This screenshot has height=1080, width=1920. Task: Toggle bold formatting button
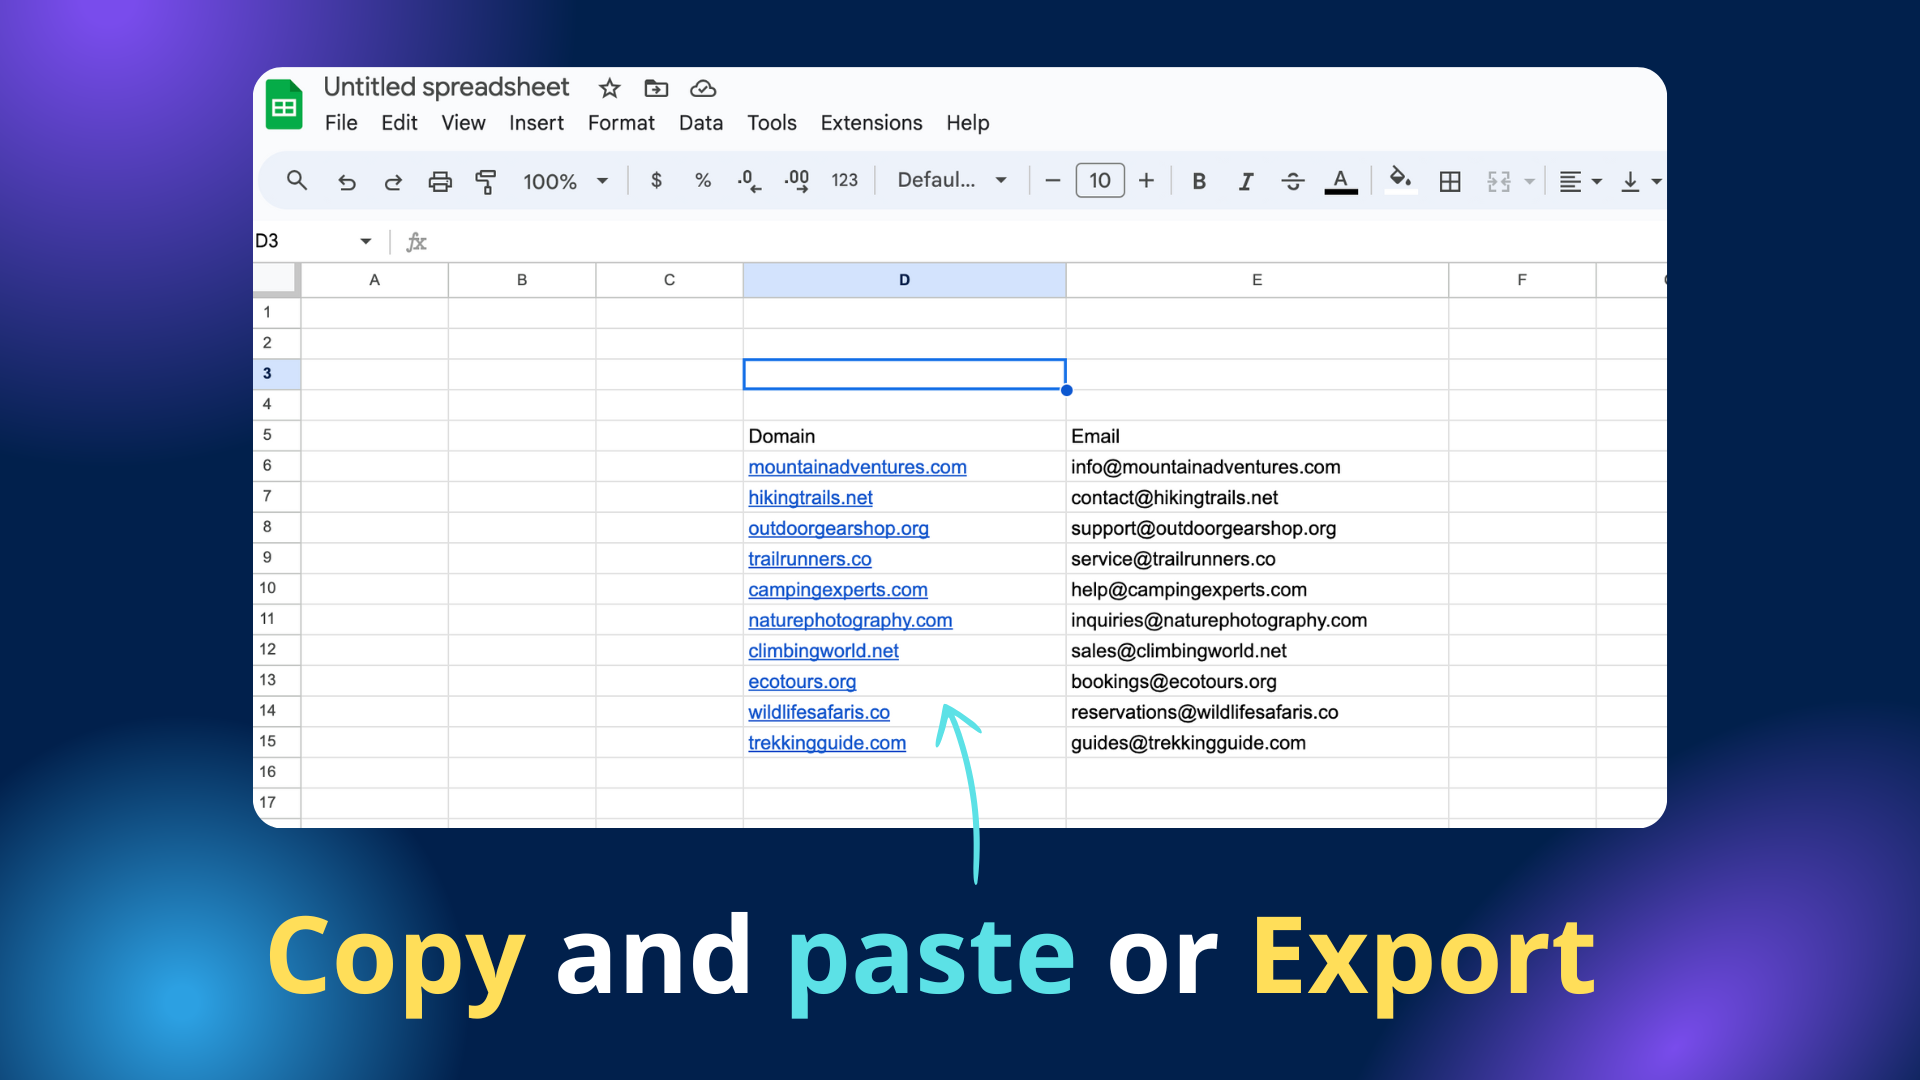click(x=1198, y=181)
